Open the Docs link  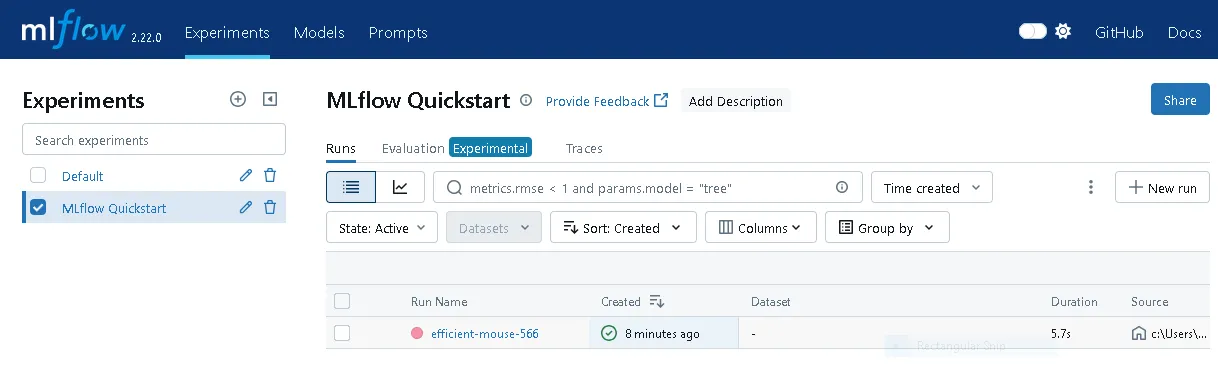(x=1185, y=33)
